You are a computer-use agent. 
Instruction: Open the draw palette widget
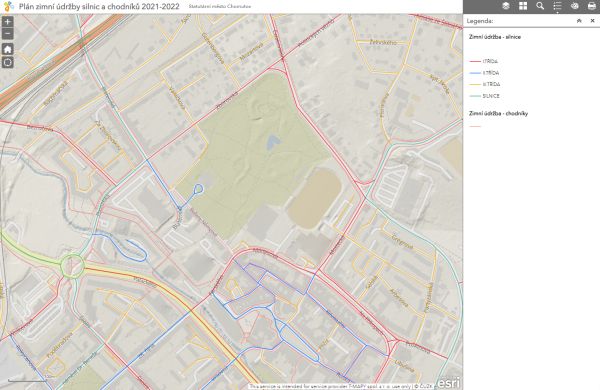pyautogui.click(x=574, y=6)
